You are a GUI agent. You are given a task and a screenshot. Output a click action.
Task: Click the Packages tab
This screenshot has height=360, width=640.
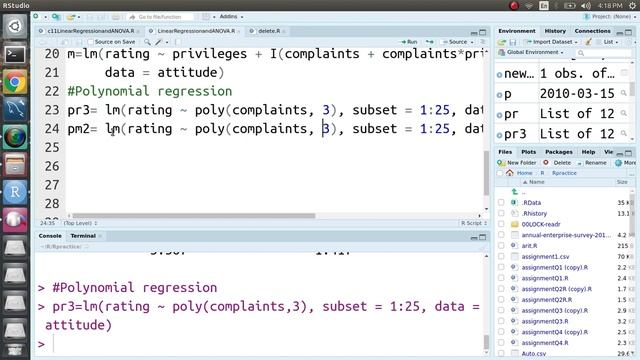click(x=558, y=152)
